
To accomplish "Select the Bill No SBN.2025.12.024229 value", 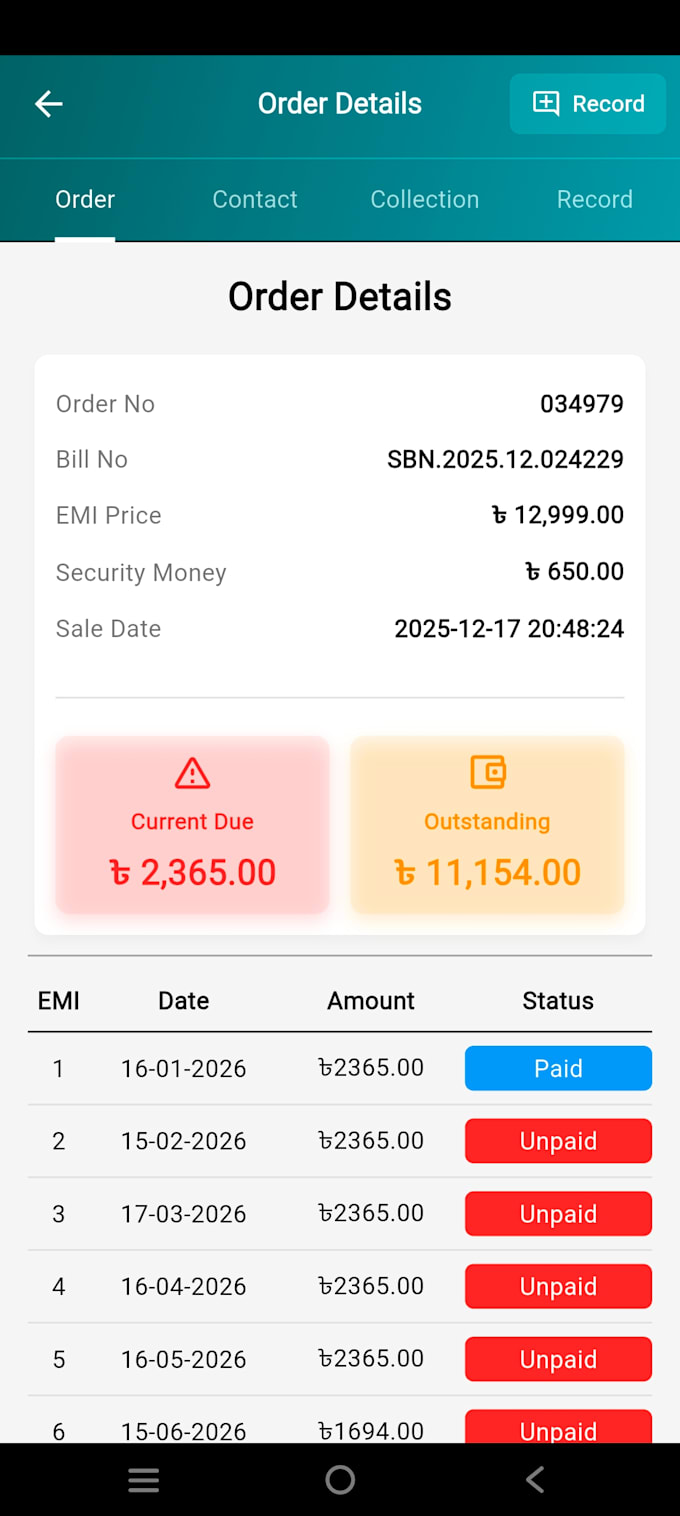I will (x=505, y=459).
